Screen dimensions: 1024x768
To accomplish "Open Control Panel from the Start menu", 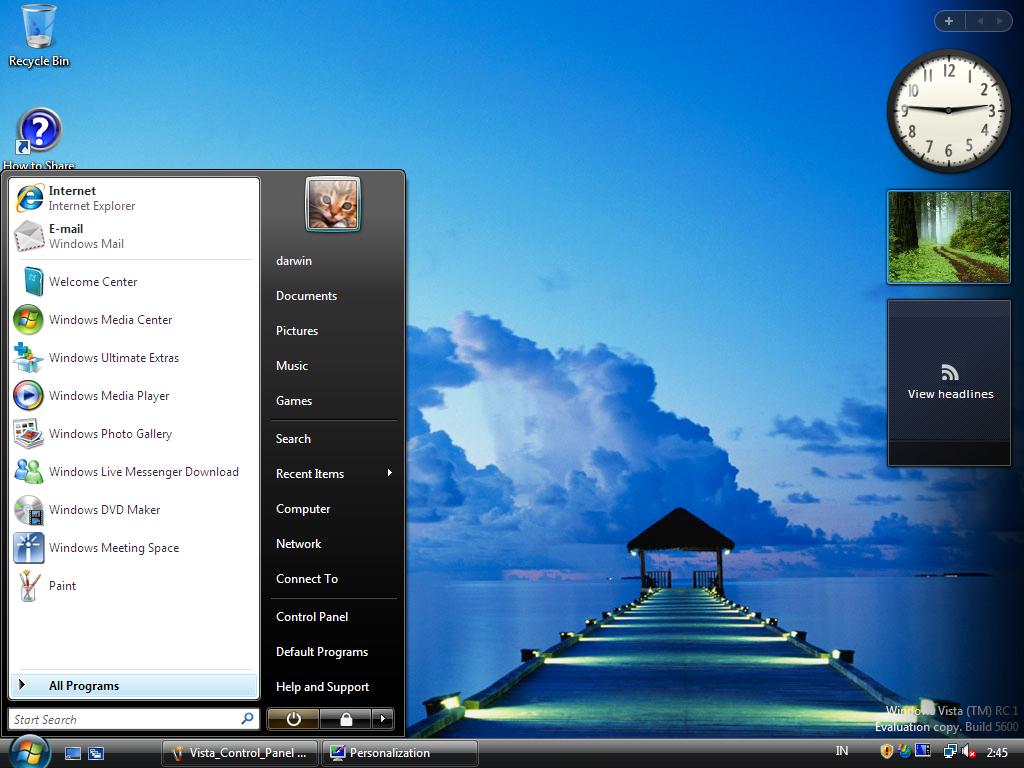I will pos(334,616).
